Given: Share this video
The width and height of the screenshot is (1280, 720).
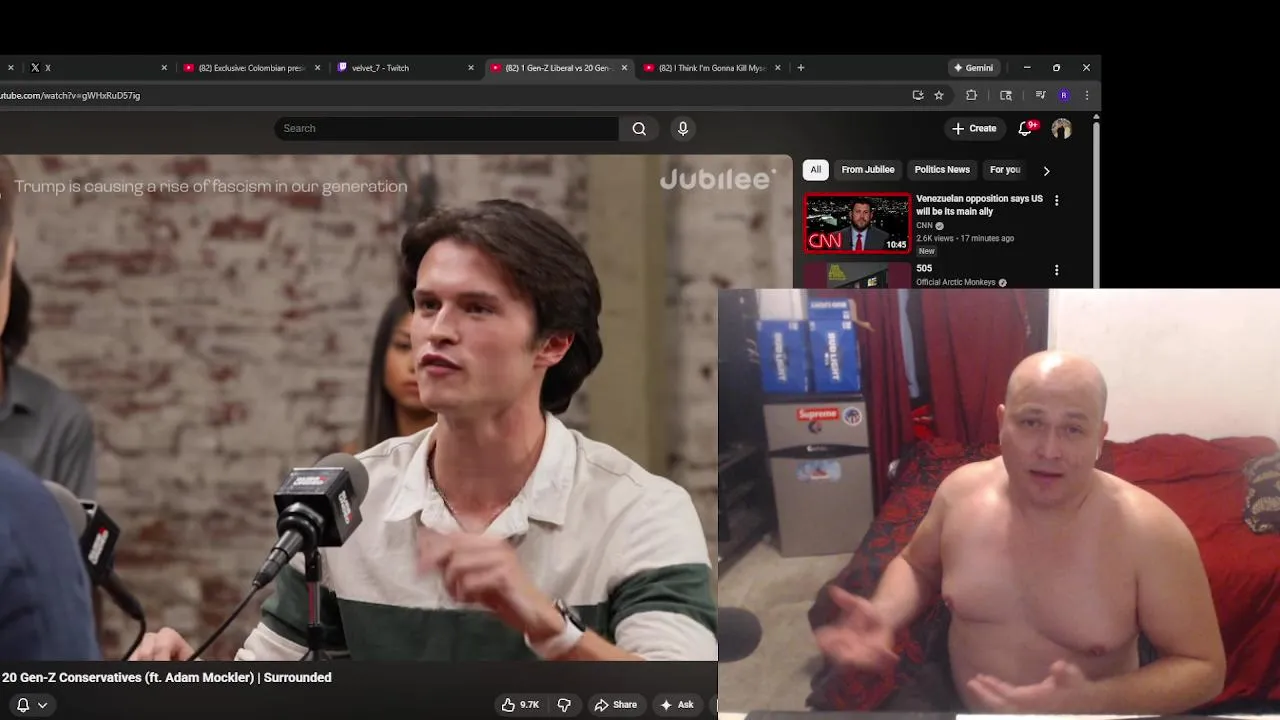Looking at the screenshot, I should (x=615, y=705).
